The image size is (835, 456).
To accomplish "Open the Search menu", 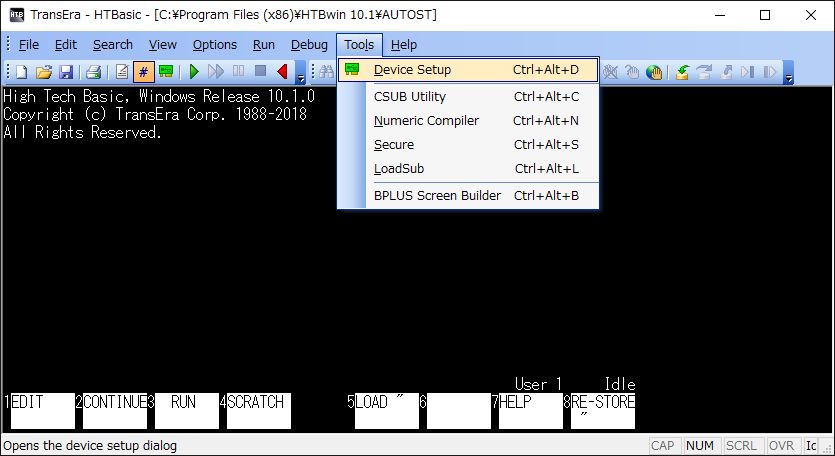I will 113,45.
